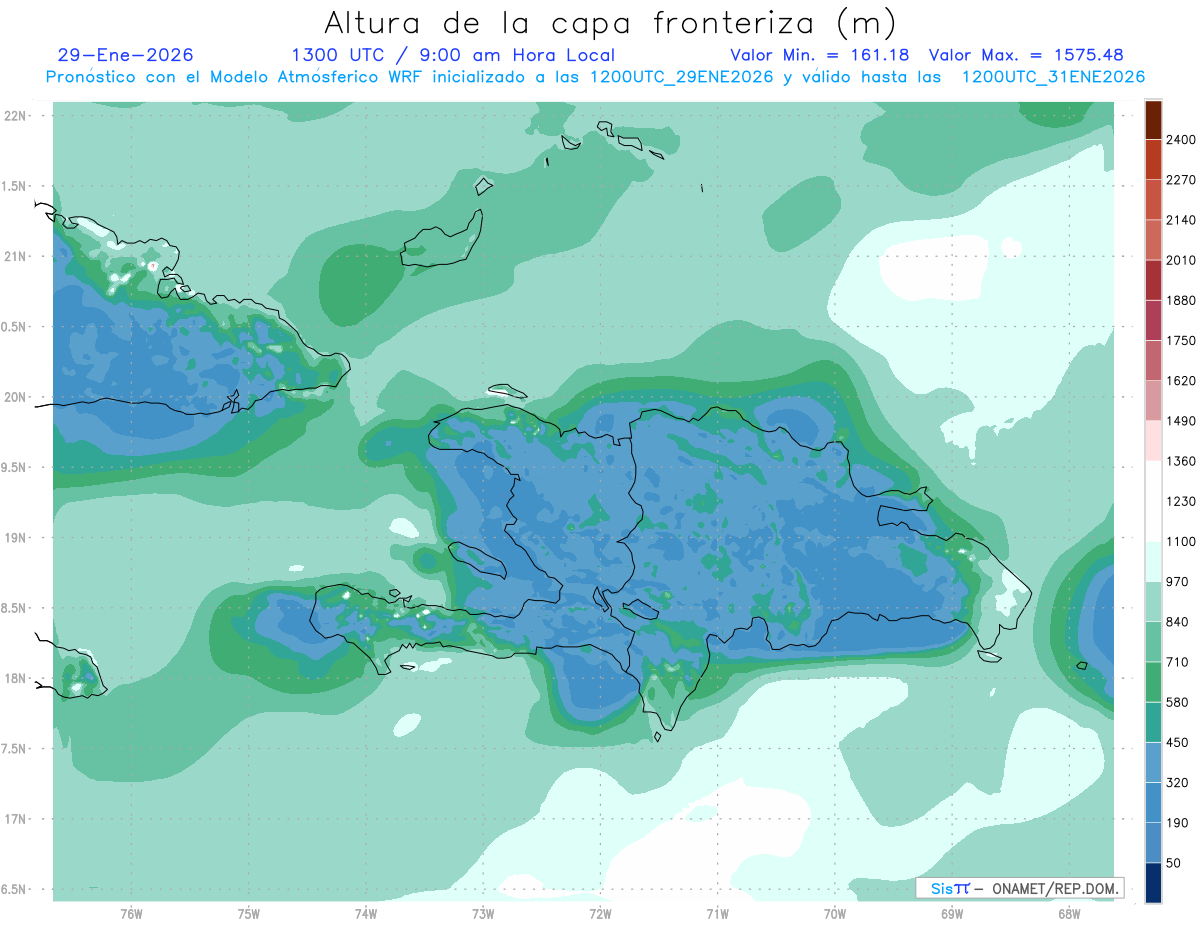Click the title 'Altura de la capa fronteriza (m)'

pyautogui.click(x=610, y=22)
